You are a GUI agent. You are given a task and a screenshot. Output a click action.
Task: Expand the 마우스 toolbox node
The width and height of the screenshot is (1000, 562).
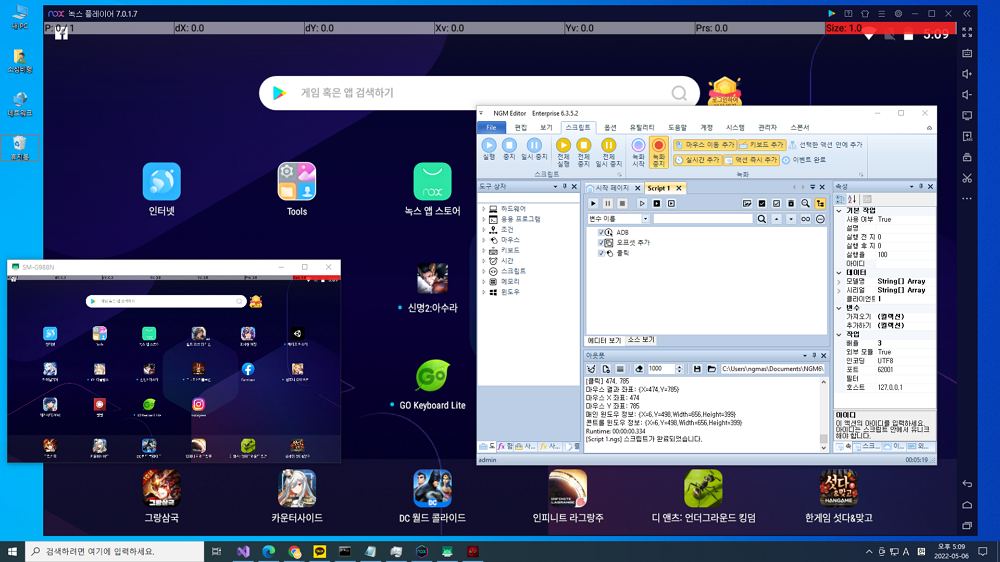coord(483,240)
